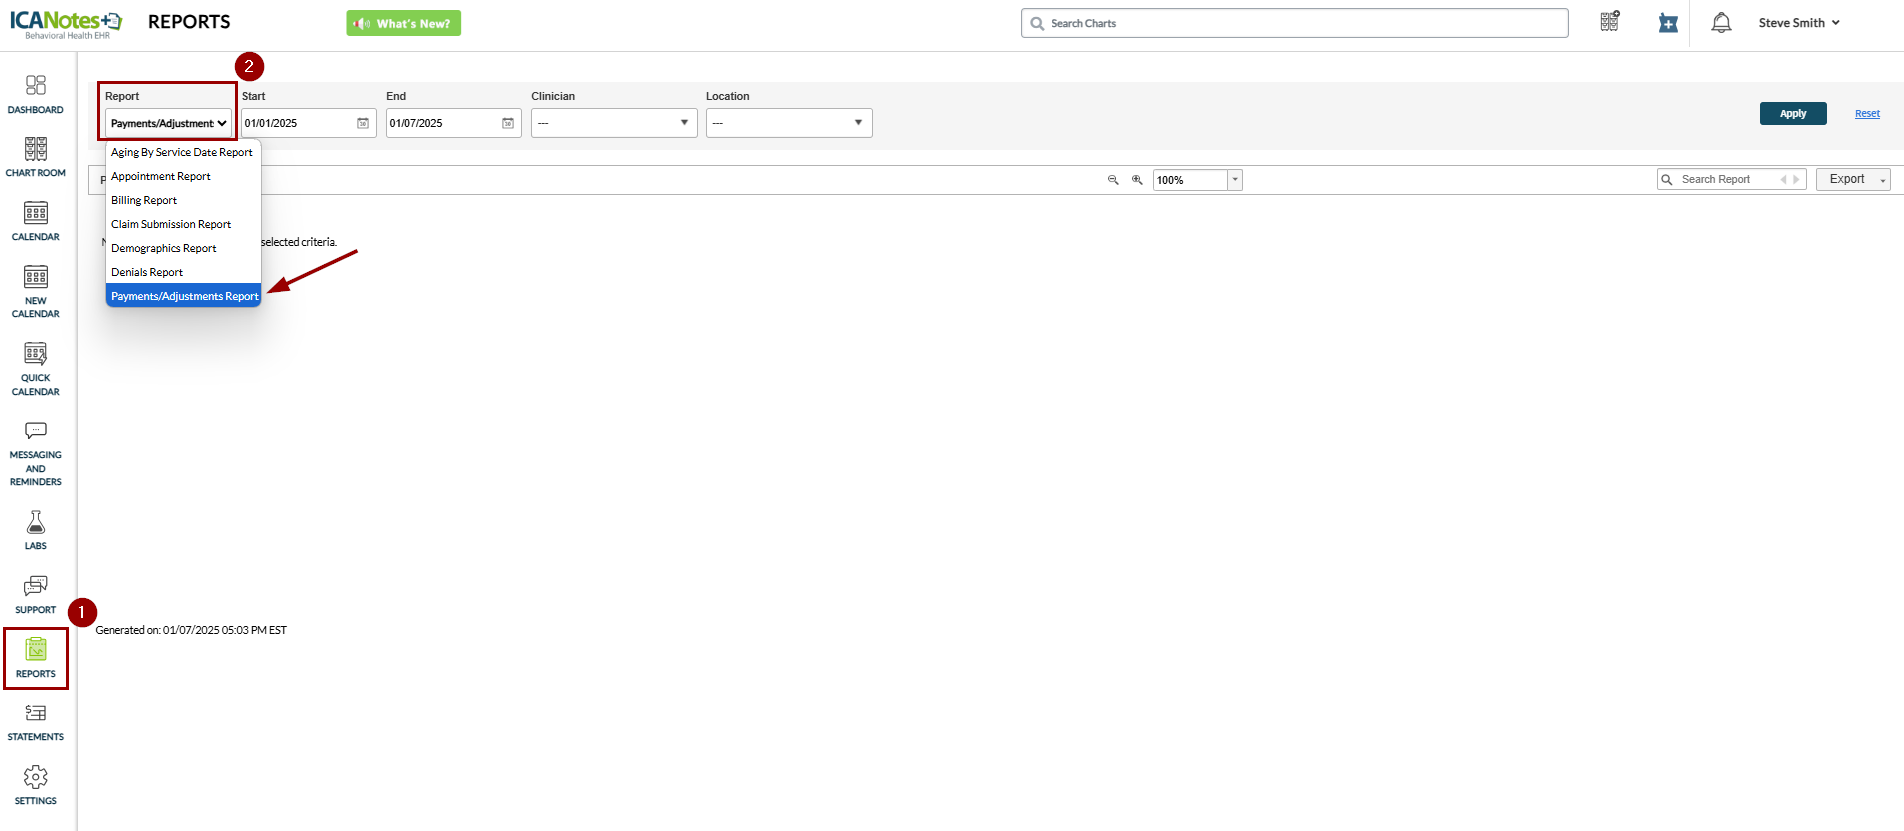Expand the Clinician dropdown
The image size is (1904, 831).
coord(614,123)
